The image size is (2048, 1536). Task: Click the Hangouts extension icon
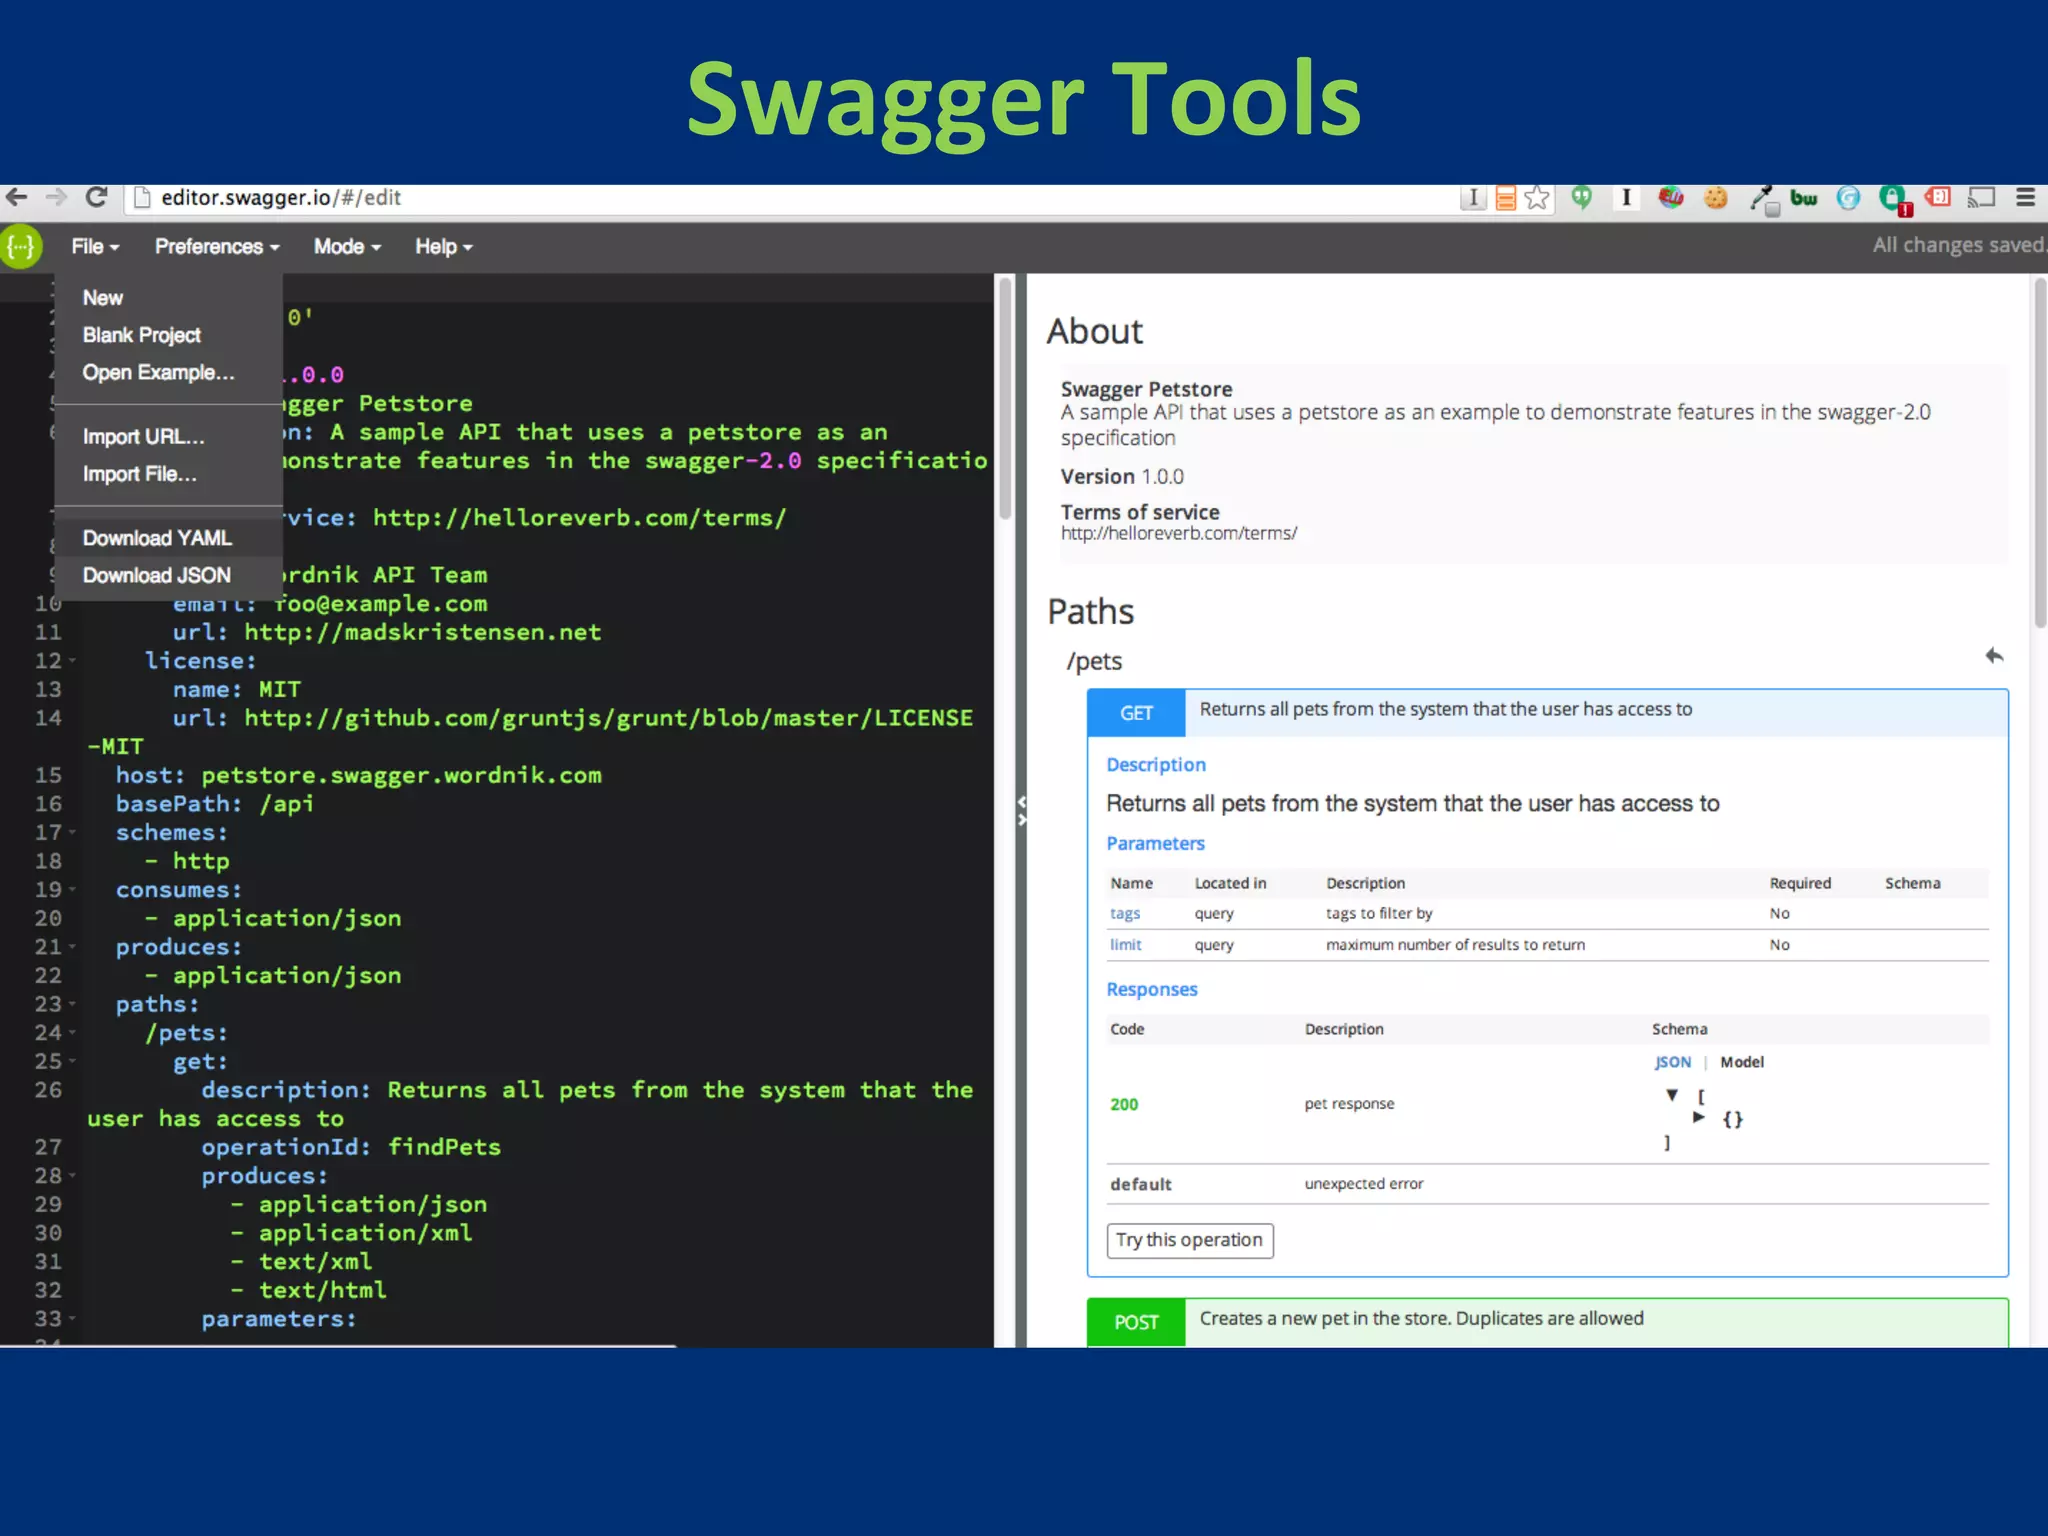click(x=1581, y=197)
